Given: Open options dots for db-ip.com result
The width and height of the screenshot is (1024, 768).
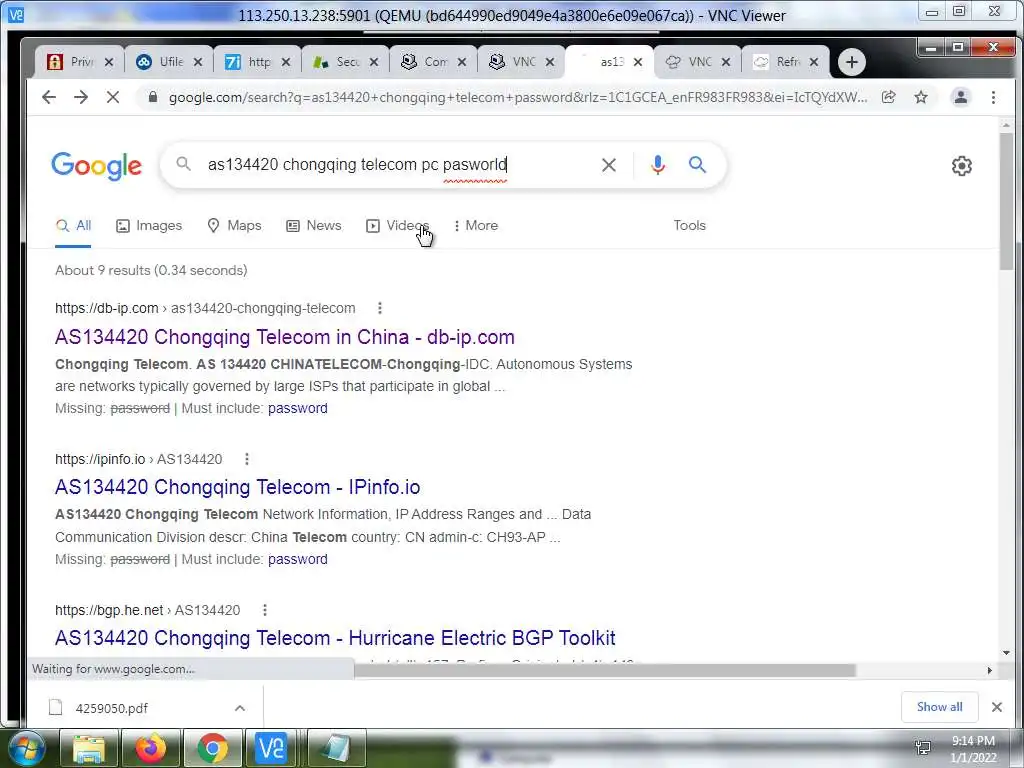Looking at the screenshot, I should click(x=379, y=308).
